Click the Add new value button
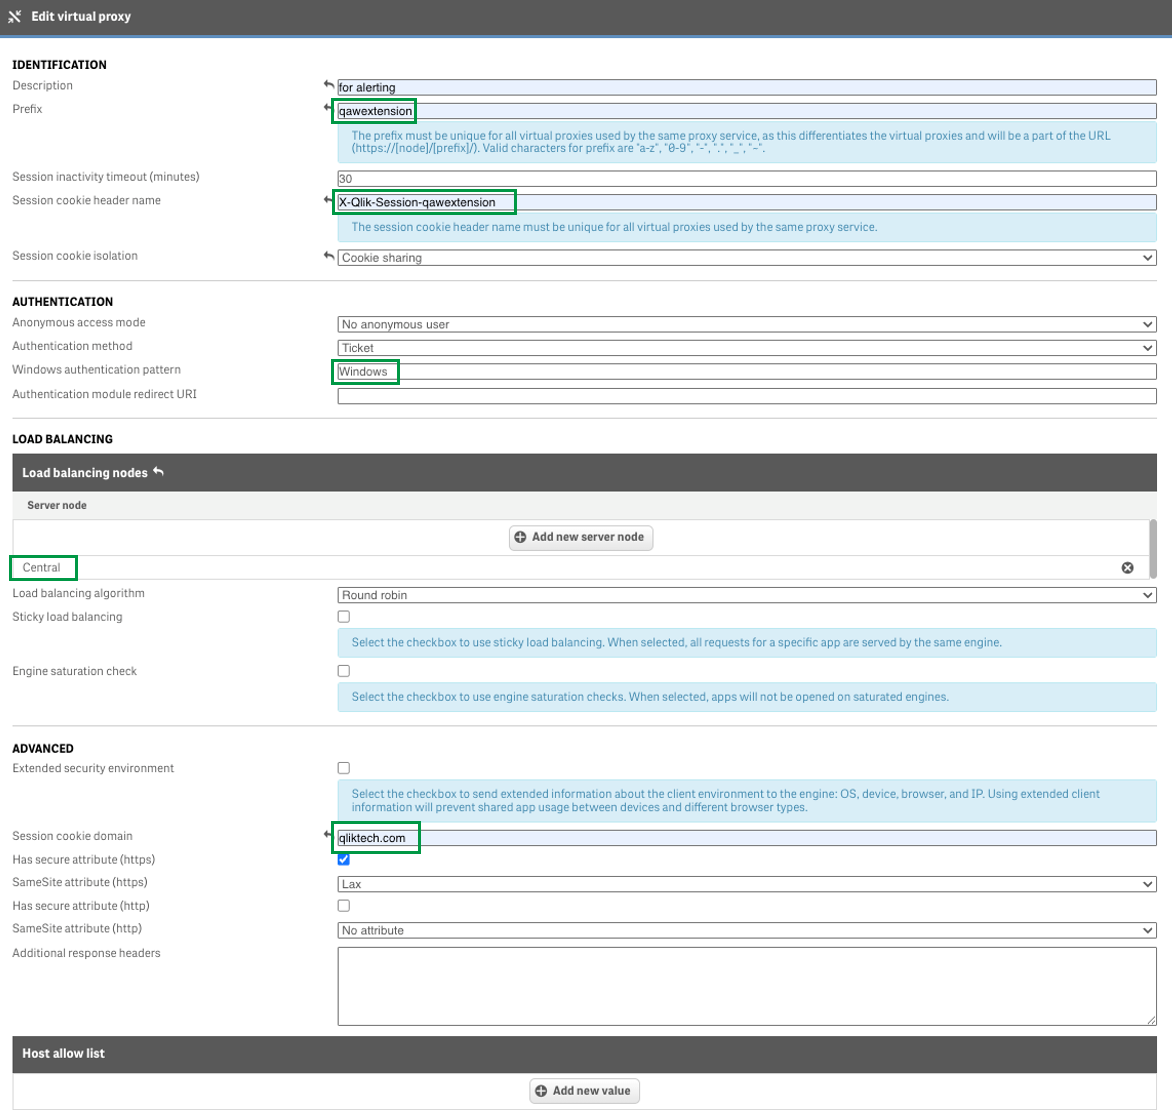The height and width of the screenshot is (1110, 1172). click(x=584, y=1090)
